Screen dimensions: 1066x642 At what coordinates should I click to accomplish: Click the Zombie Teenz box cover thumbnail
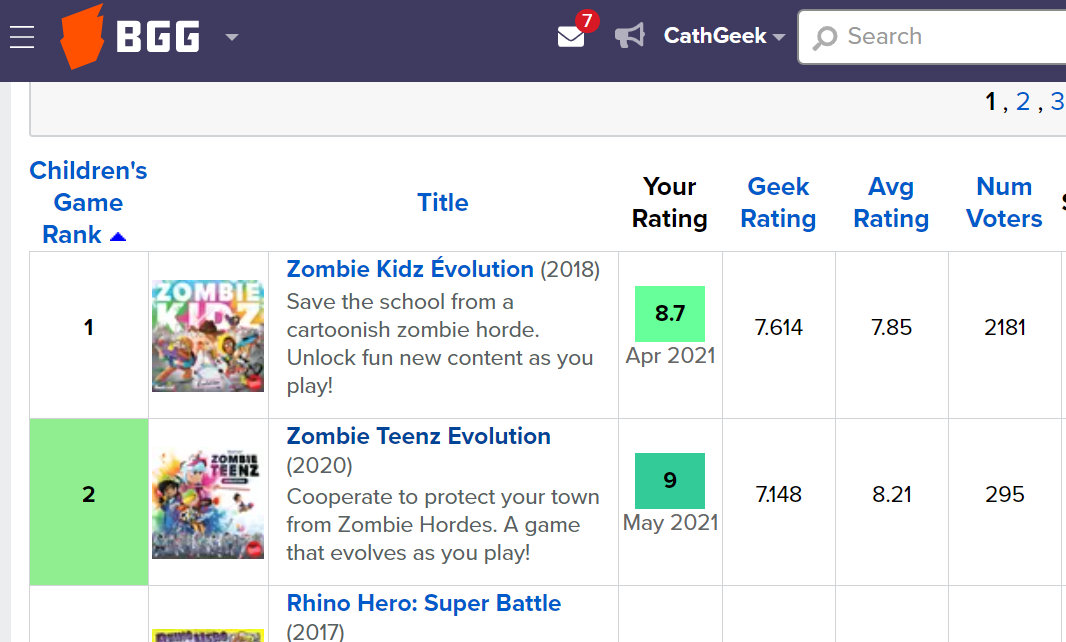[208, 502]
